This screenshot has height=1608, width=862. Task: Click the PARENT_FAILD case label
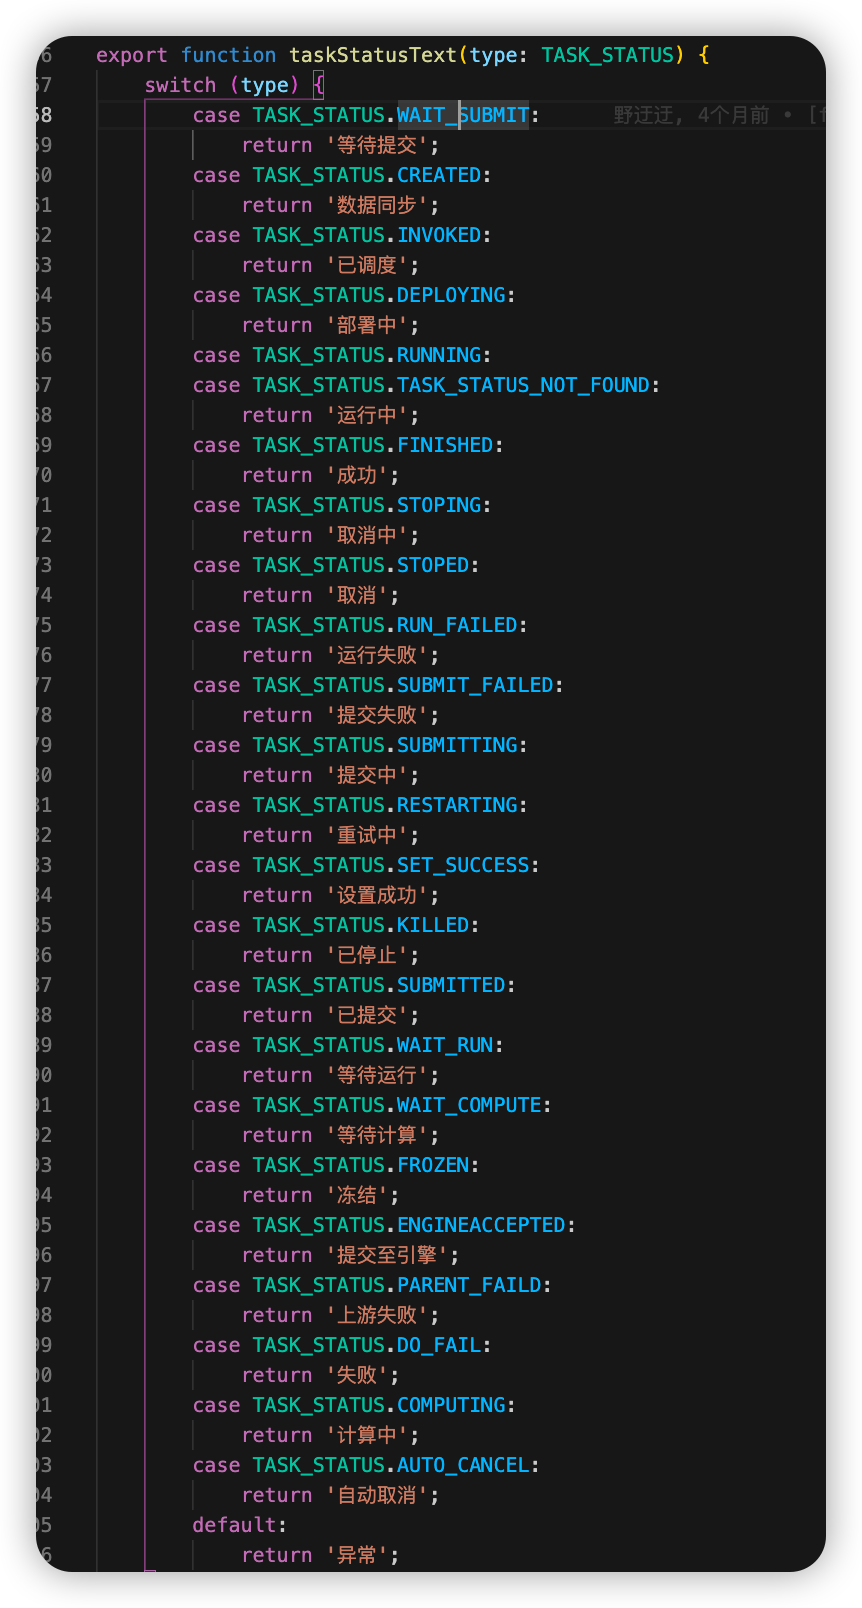[x=469, y=1285]
